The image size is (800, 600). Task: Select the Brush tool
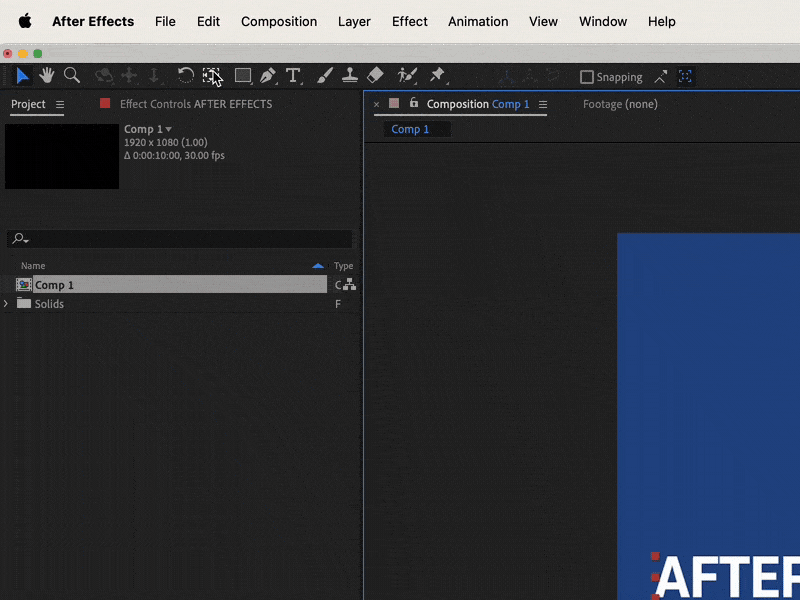[x=324, y=76]
